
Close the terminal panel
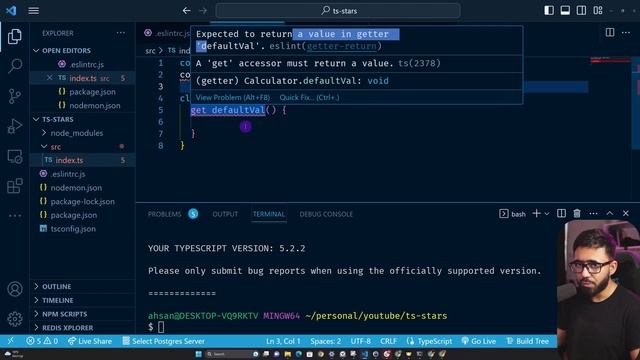tap(626, 213)
